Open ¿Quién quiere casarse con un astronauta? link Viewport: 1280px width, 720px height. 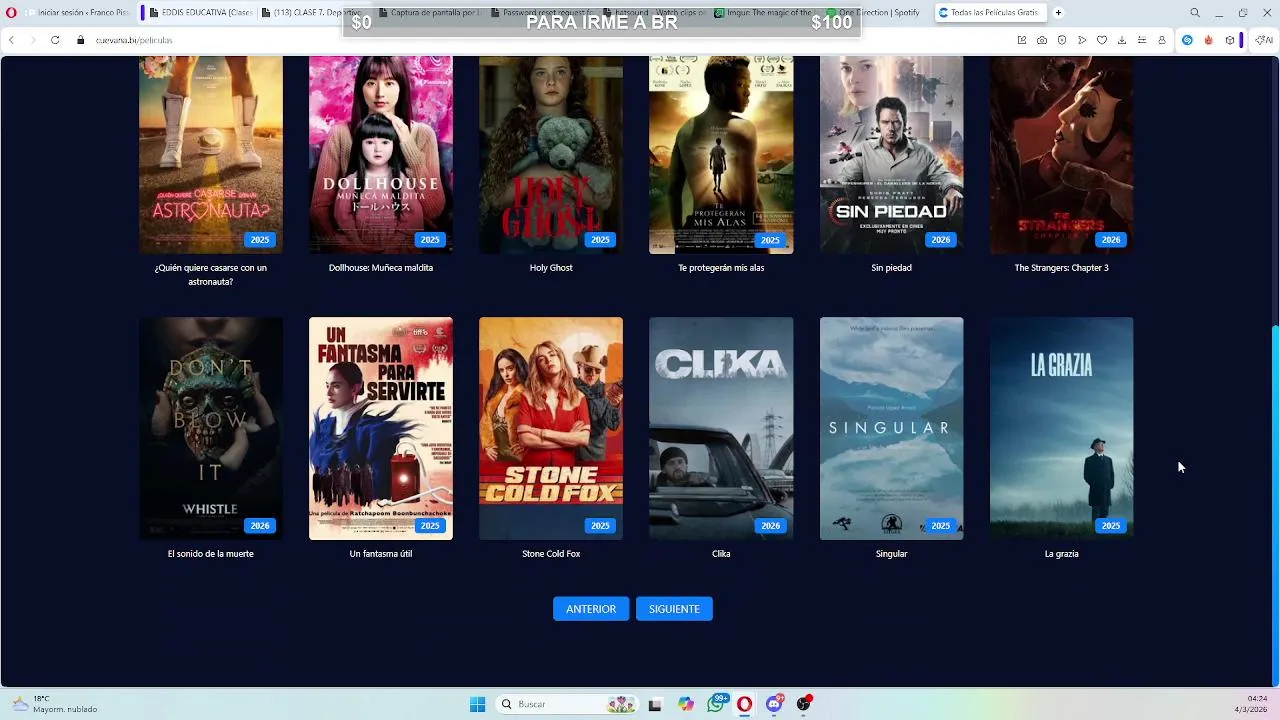[211, 275]
